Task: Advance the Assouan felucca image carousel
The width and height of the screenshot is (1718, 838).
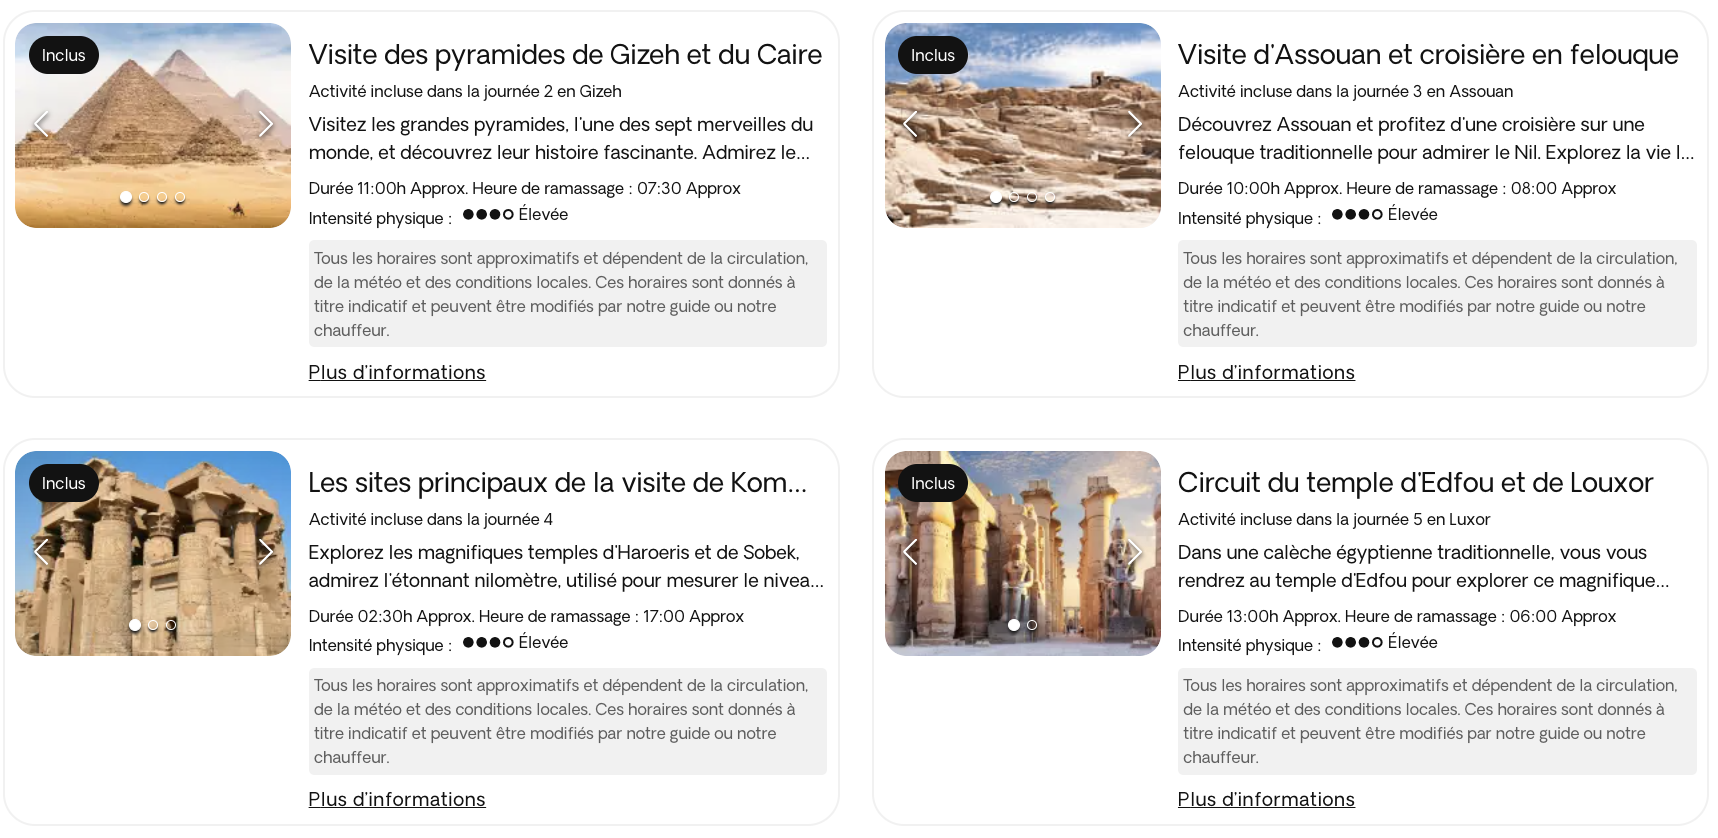Action: pos(1134,124)
